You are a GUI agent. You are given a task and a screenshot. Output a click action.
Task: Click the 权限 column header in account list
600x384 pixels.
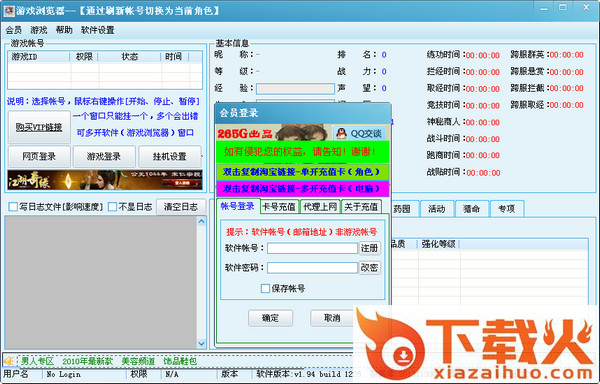pos(84,57)
